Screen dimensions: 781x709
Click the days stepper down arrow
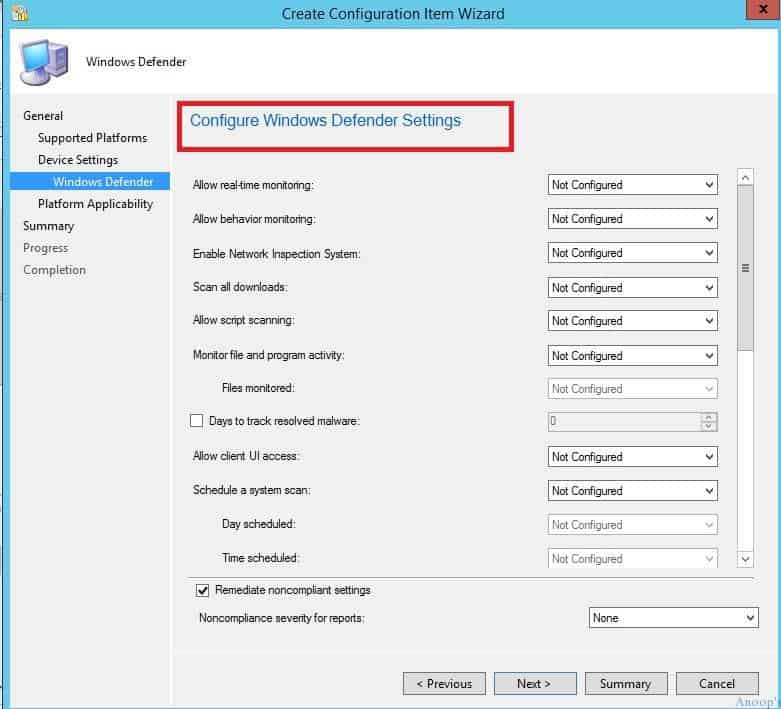tap(709, 426)
